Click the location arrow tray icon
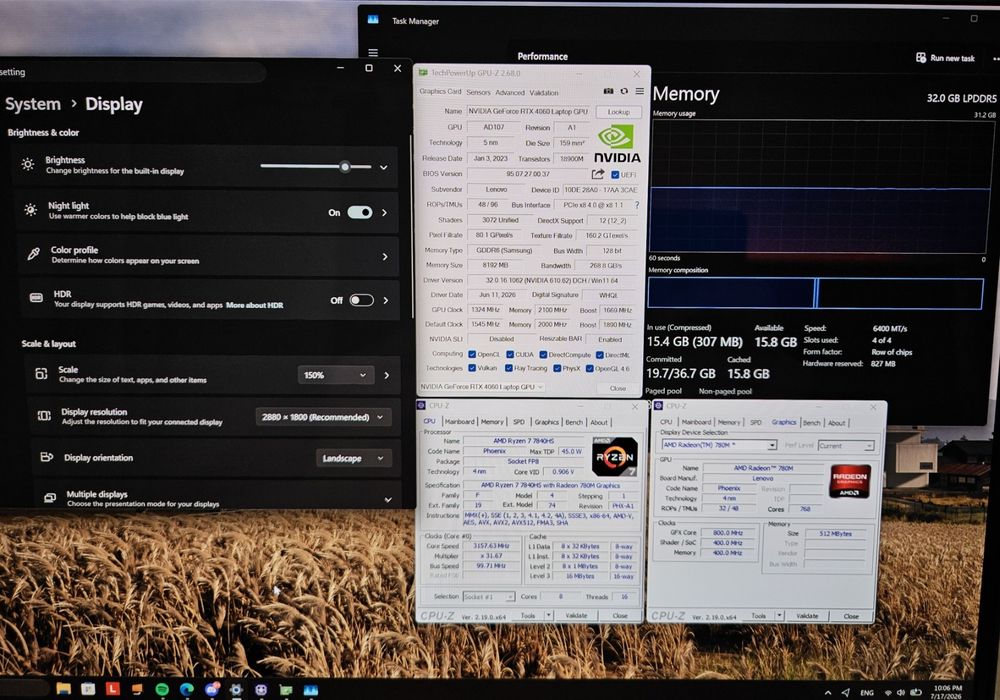This screenshot has height=700, width=1000. click(846, 692)
